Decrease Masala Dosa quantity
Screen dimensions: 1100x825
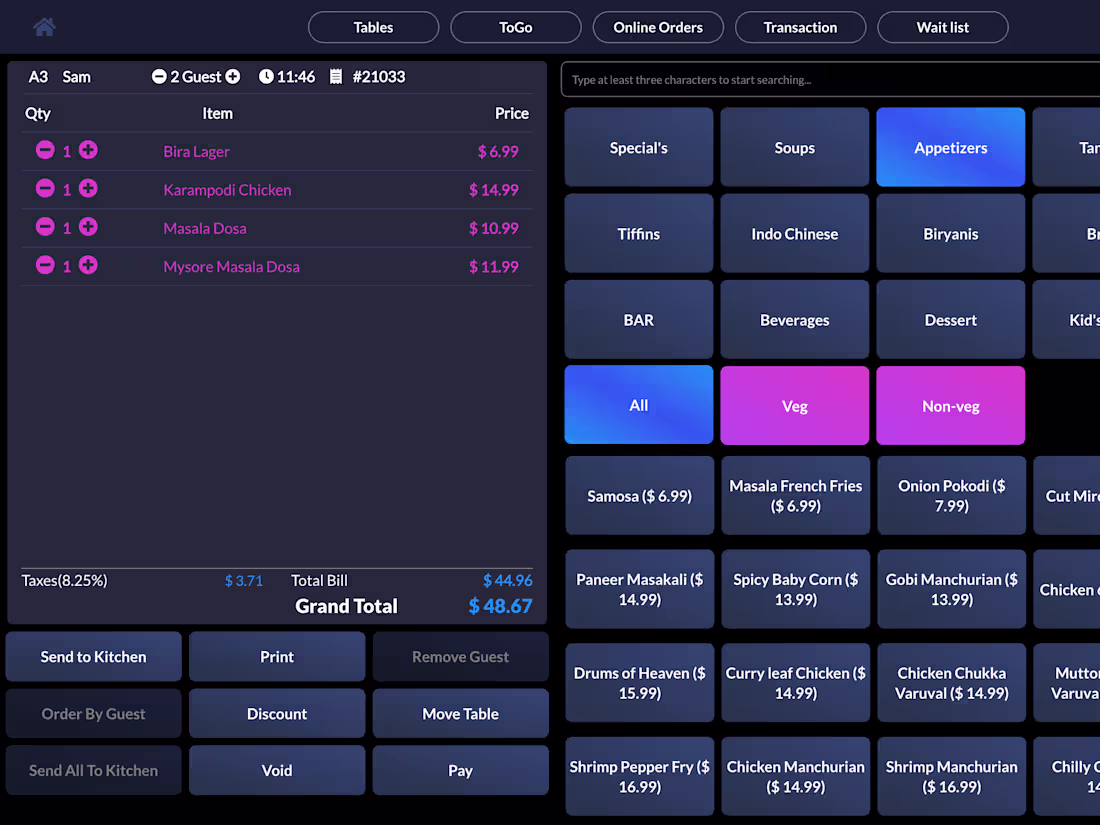tap(45, 227)
